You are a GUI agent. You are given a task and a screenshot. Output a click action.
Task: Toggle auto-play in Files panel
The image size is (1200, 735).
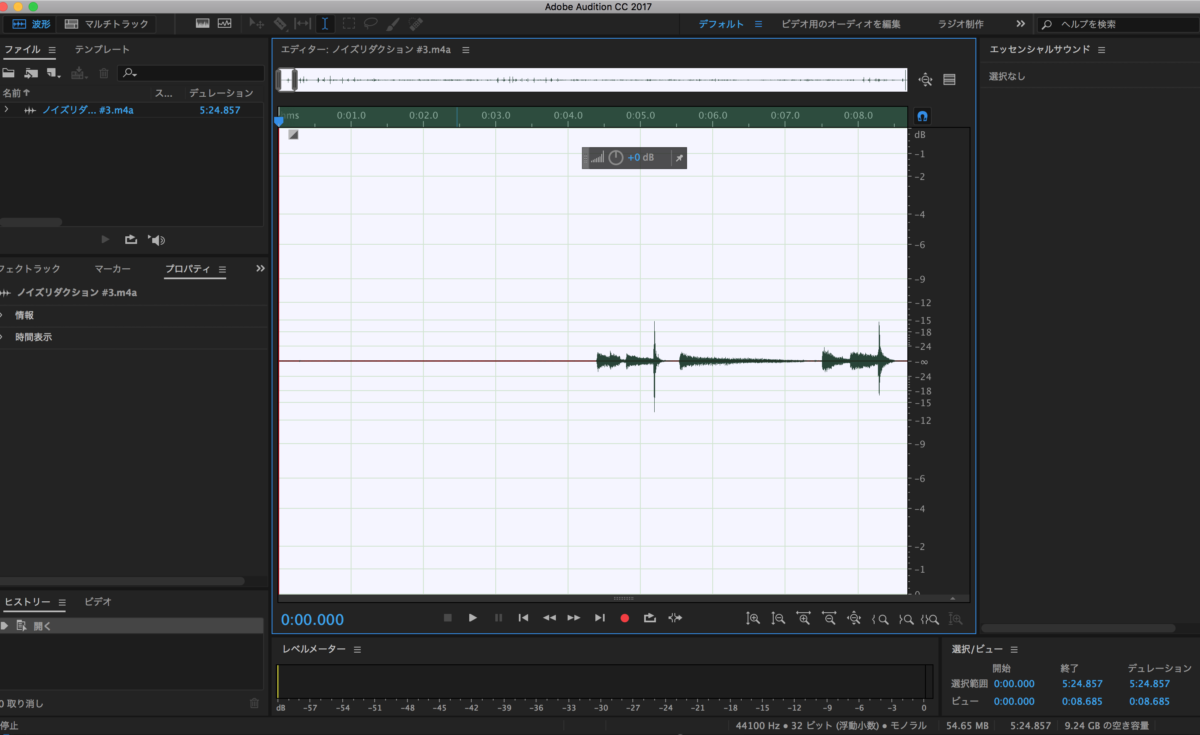(x=156, y=239)
